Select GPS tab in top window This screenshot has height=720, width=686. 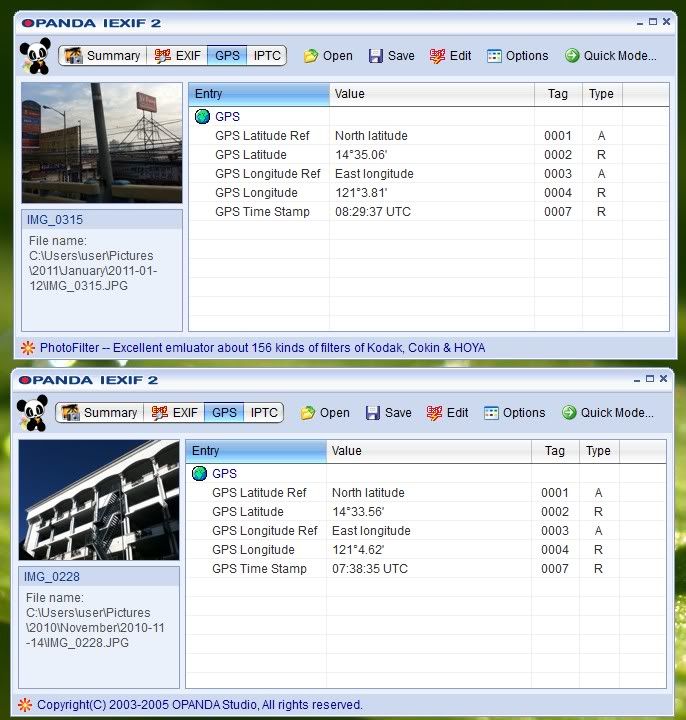227,56
